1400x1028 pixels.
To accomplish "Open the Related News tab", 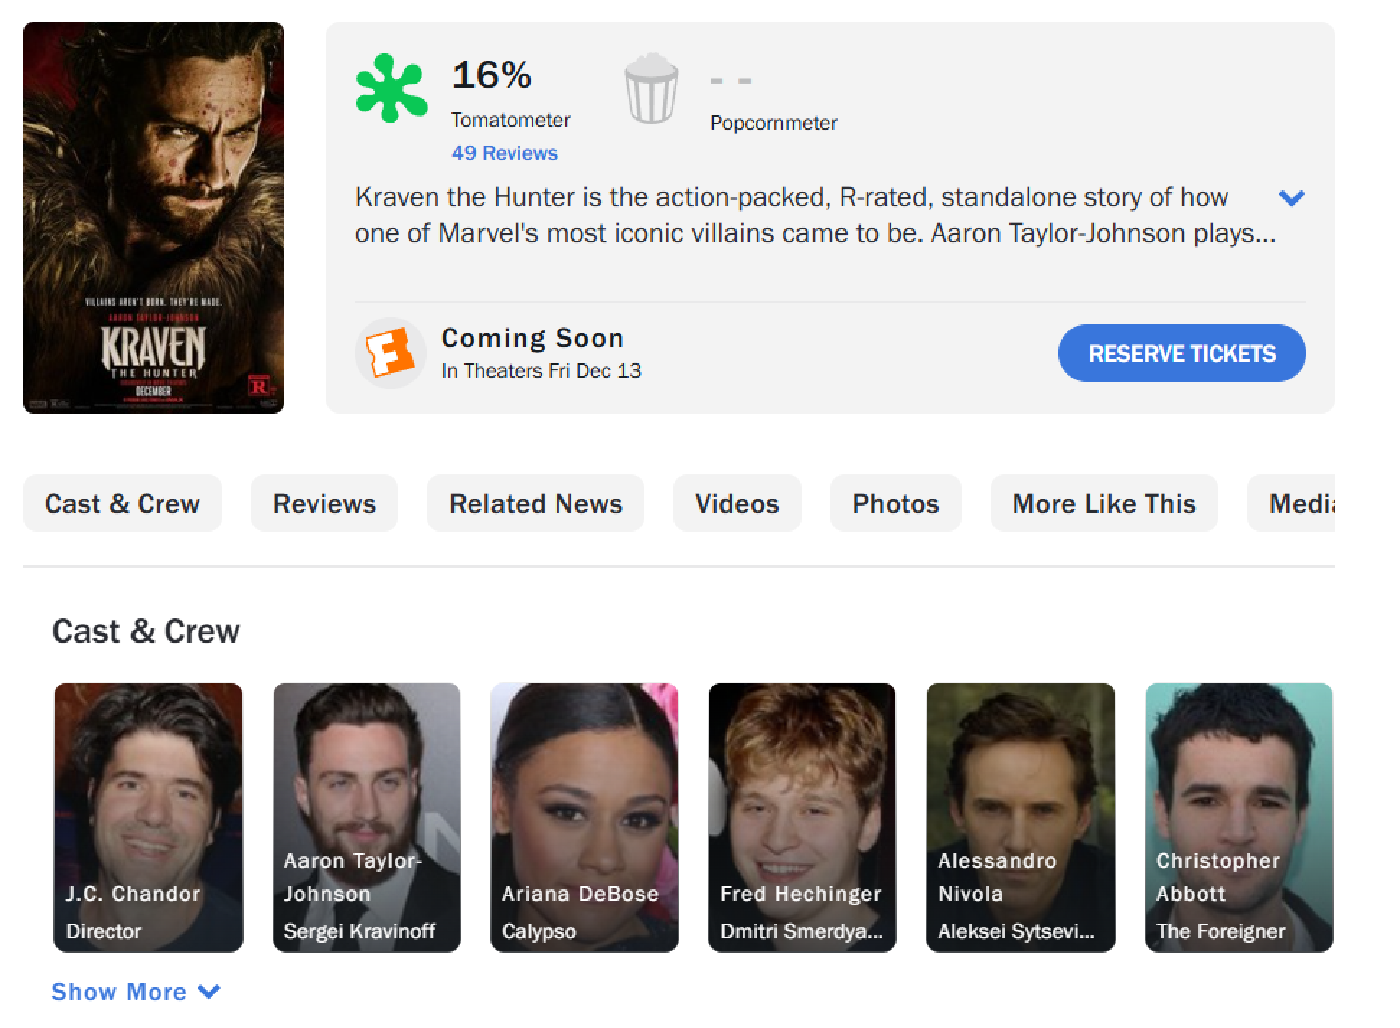I will (535, 503).
